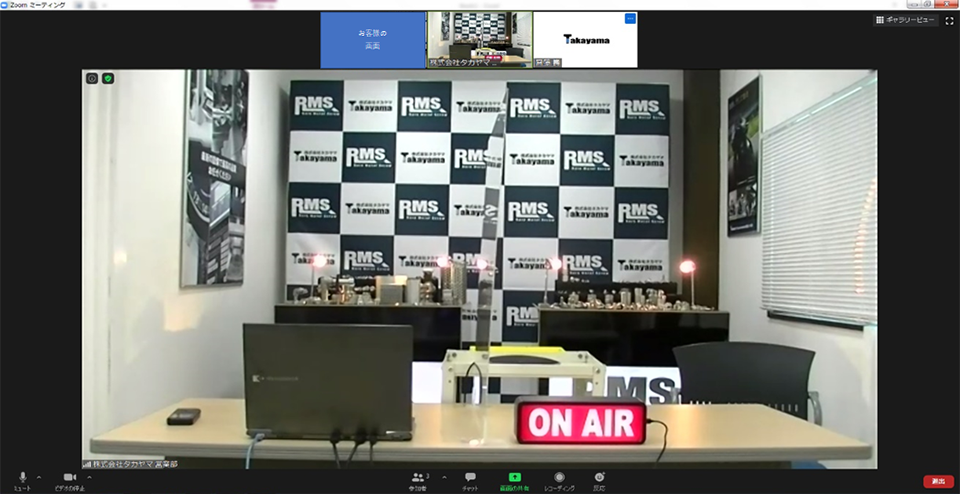Click the Zoom ミーティング title icon
This screenshot has width=960, height=494.
coord(5,5)
